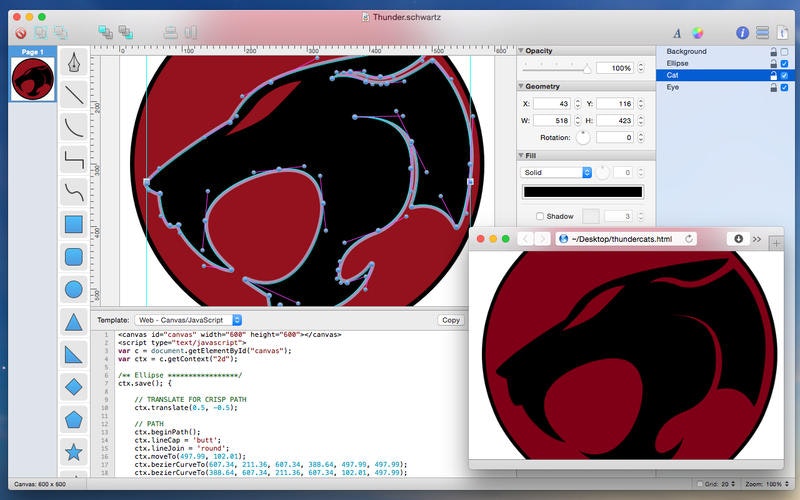
Task: Open a new browser tab with plus button
Action: point(776,244)
